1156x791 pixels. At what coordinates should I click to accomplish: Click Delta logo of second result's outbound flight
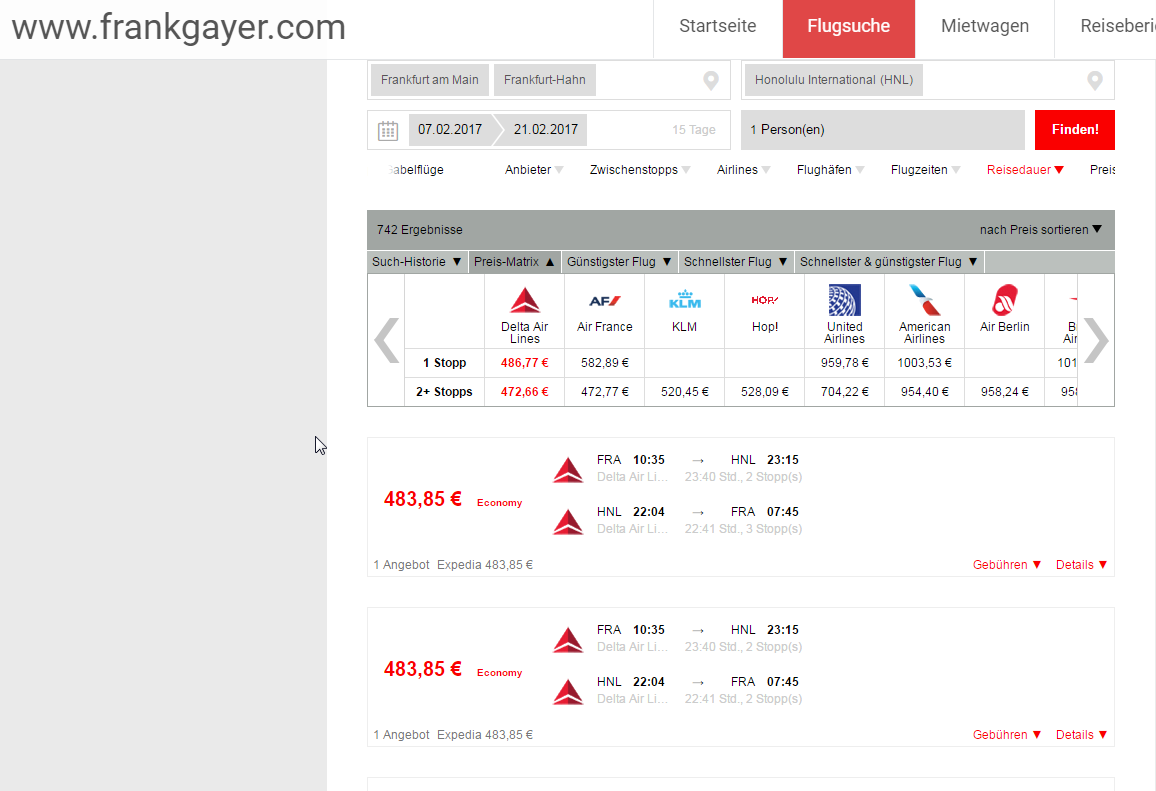click(568, 639)
